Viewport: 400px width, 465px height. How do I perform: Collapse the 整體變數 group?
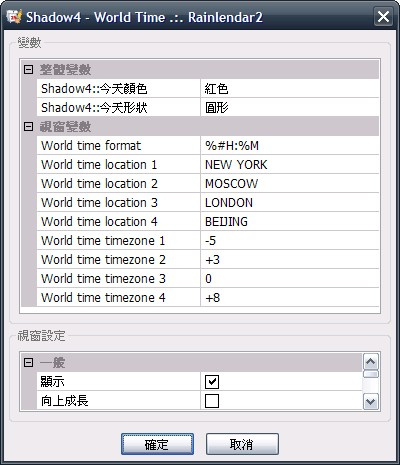click(x=29, y=70)
